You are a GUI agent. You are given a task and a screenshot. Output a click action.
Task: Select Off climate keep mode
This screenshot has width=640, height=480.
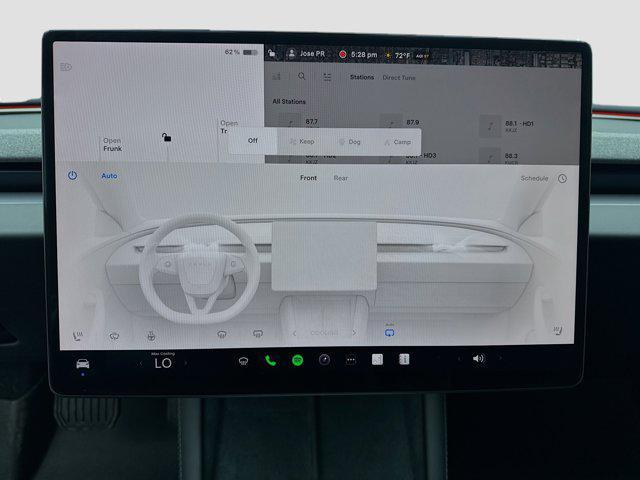tap(253, 140)
